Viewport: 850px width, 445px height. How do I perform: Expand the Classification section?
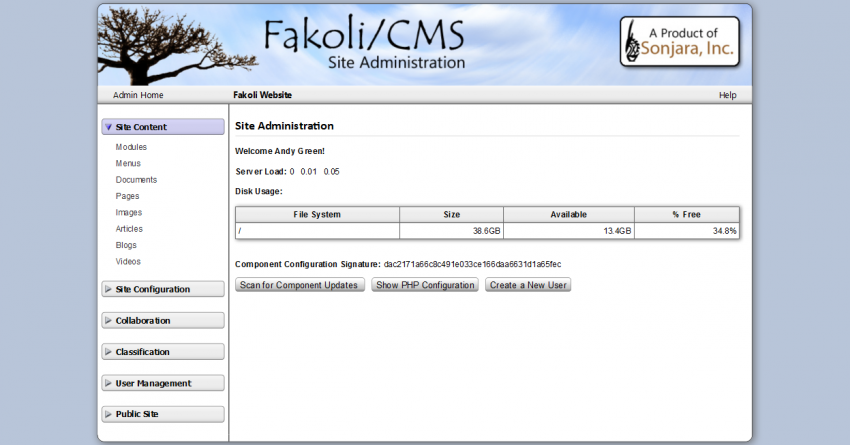coord(163,352)
